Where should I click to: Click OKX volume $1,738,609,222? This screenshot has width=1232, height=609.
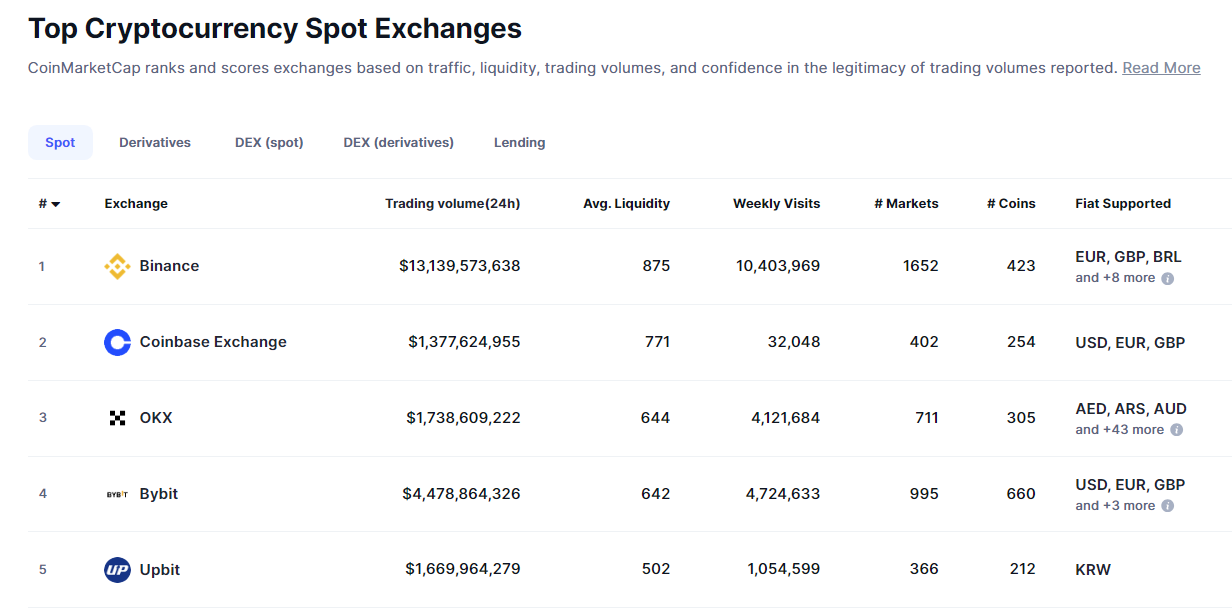click(x=463, y=418)
